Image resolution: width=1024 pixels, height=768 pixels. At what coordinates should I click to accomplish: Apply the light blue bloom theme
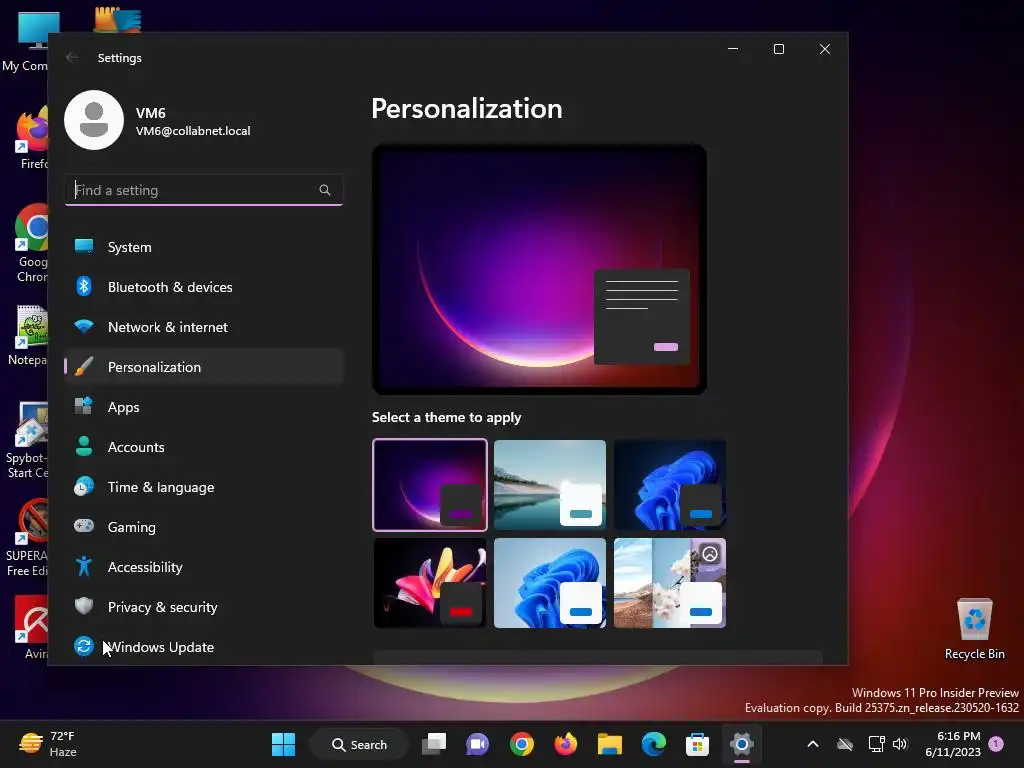pos(550,583)
